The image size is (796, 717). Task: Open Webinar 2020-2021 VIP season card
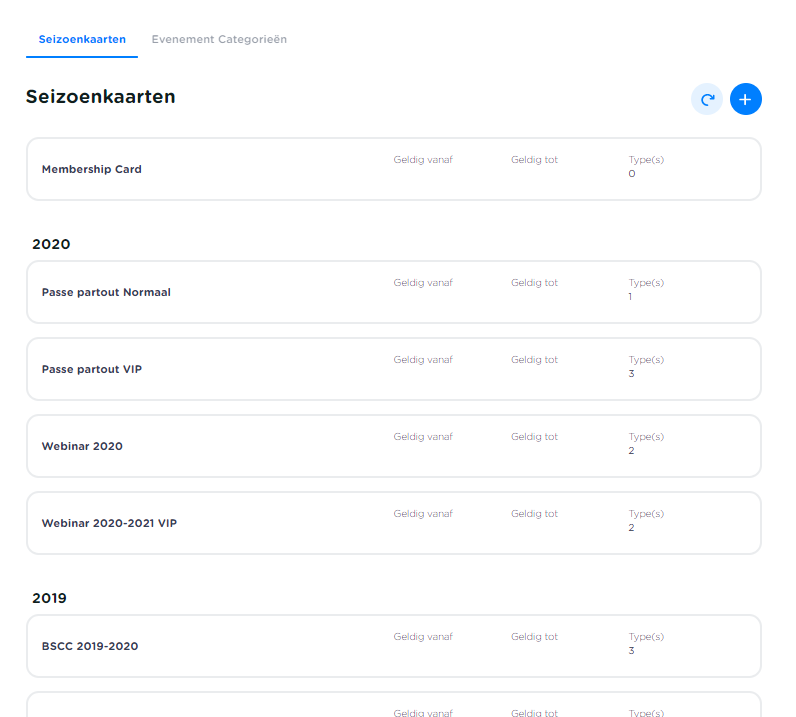pyautogui.click(x=109, y=523)
